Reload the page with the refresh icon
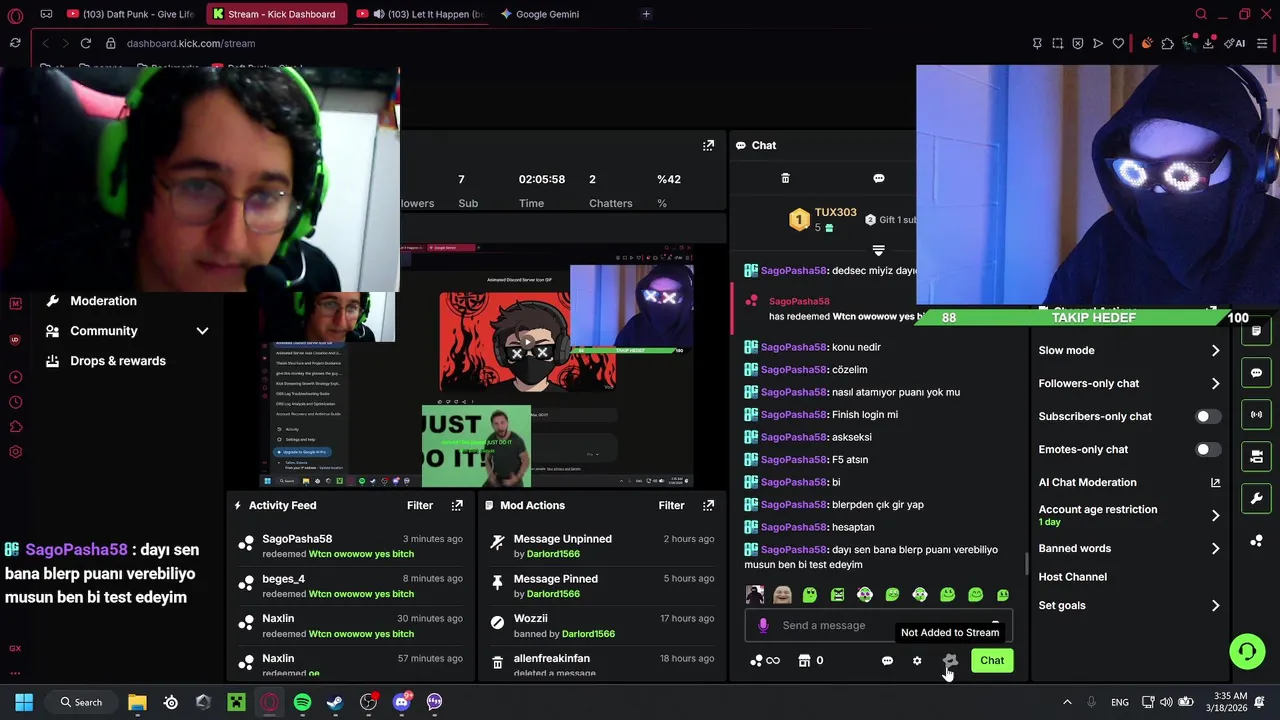The height and width of the screenshot is (720, 1280). pyautogui.click(x=85, y=43)
